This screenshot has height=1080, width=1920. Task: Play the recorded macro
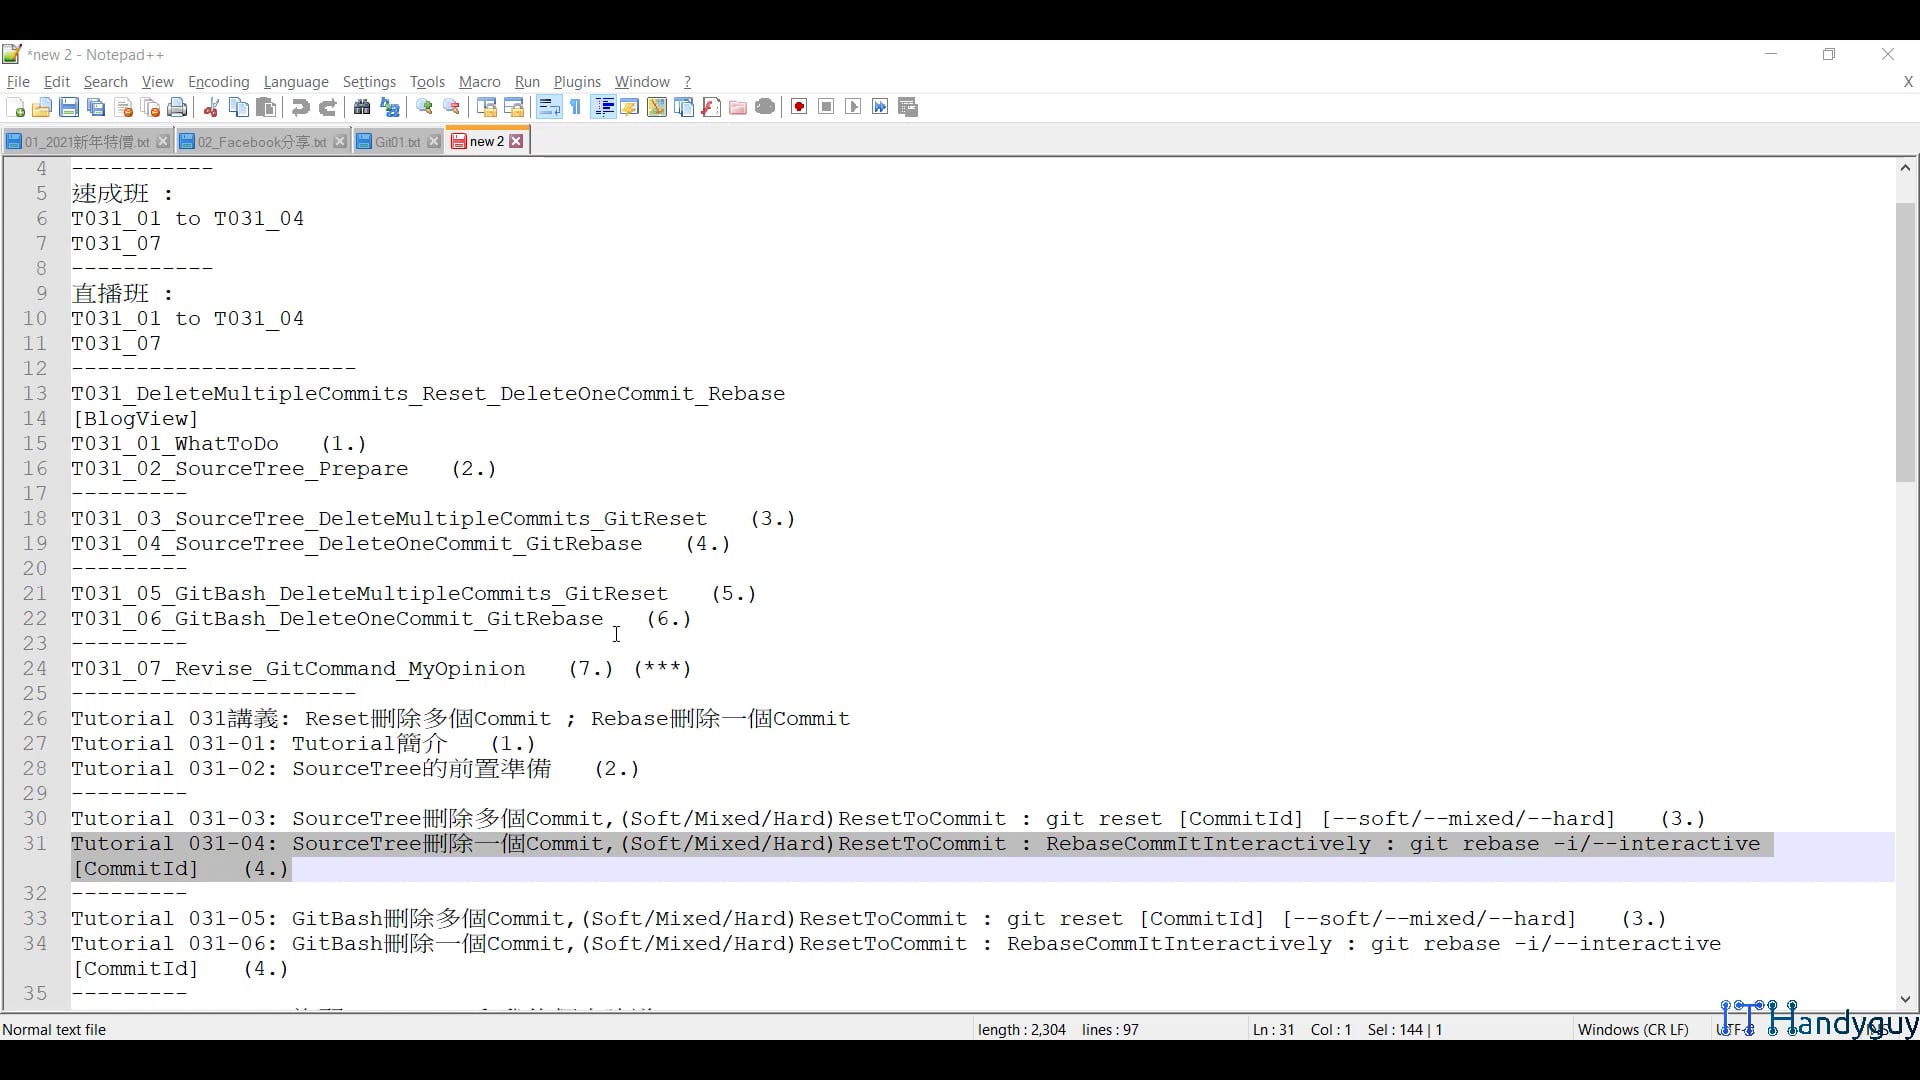[853, 107]
